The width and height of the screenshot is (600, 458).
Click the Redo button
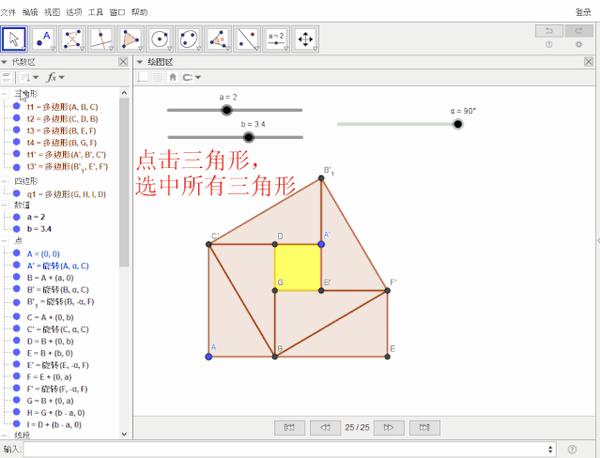point(579,31)
